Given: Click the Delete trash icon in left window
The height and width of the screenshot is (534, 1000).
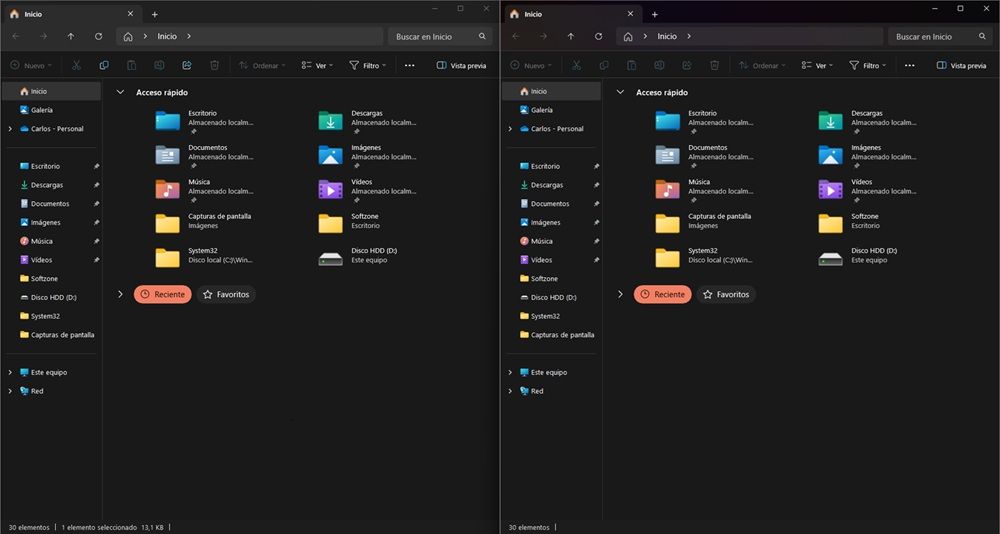Looking at the screenshot, I should click(x=214, y=65).
